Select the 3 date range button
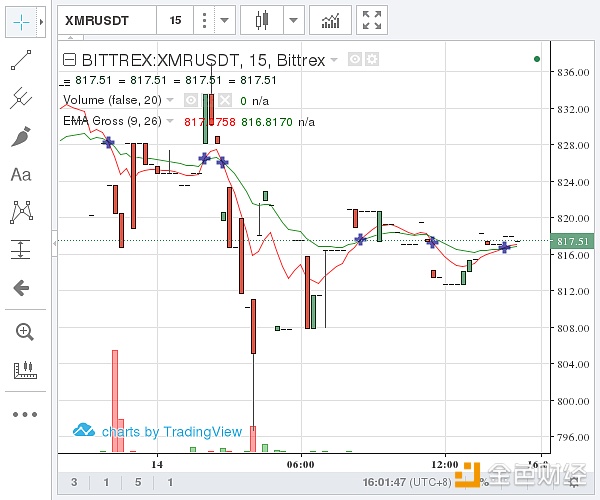This screenshot has height=500, width=600. [74, 482]
